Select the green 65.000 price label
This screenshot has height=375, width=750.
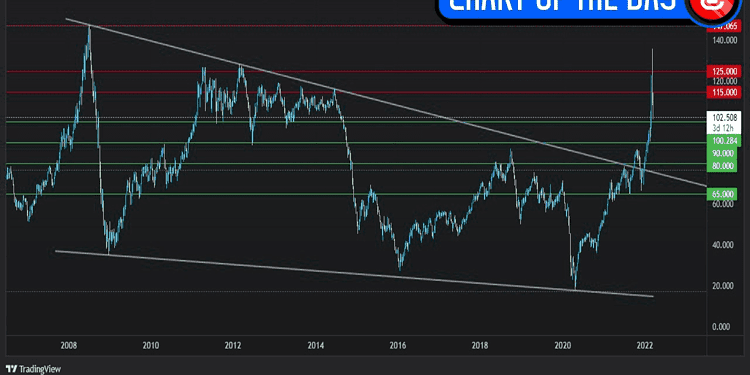pyautogui.click(x=723, y=194)
